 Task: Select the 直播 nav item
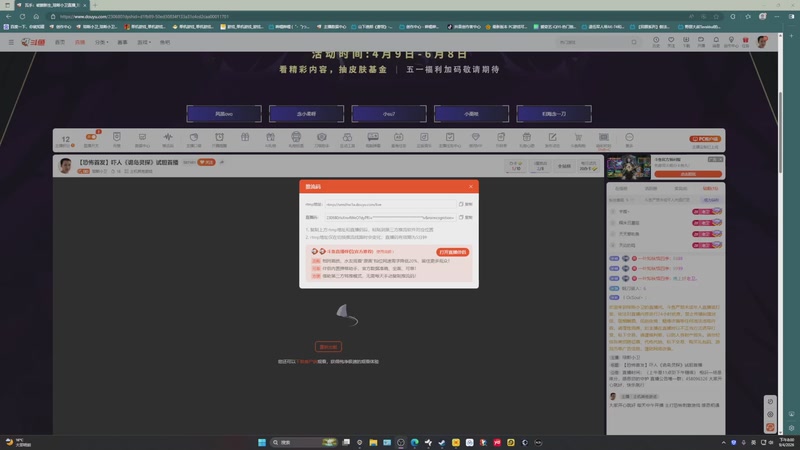(x=80, y=42)
